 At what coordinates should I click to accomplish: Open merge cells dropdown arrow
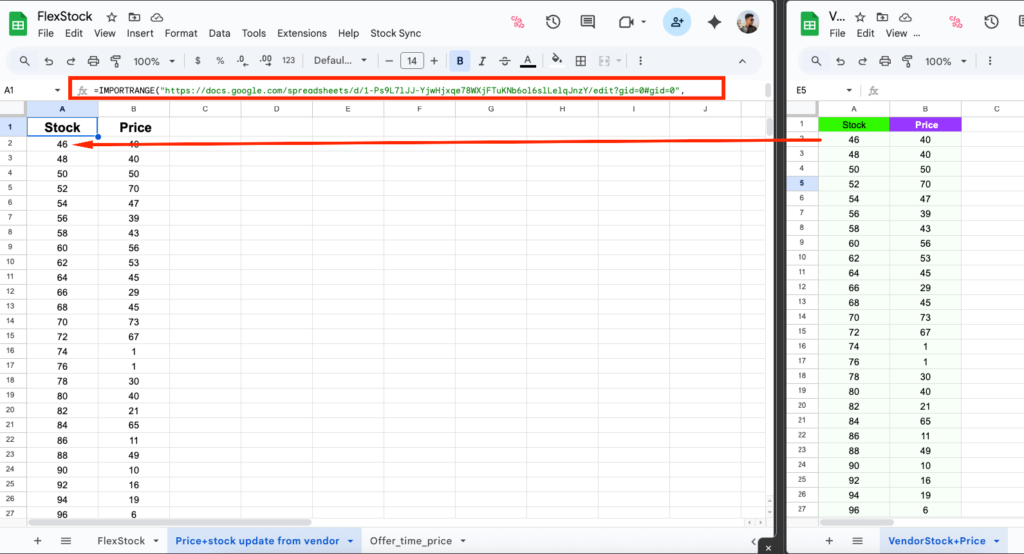618,61
